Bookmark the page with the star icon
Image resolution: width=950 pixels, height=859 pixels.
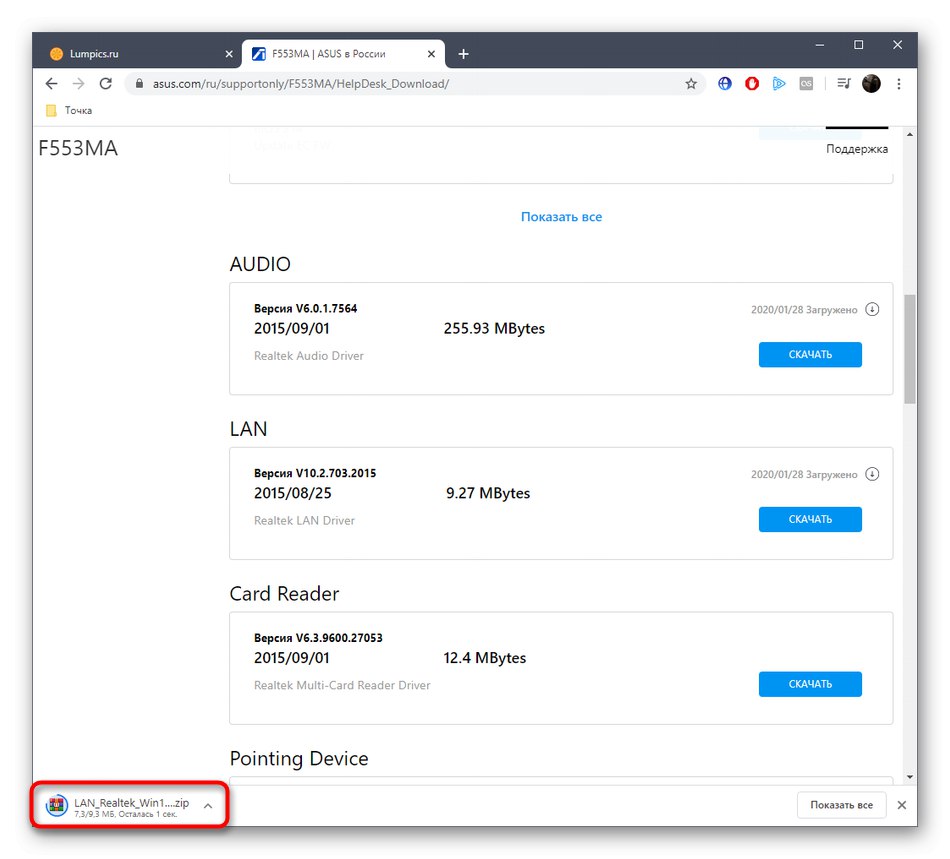coord(691,84)
